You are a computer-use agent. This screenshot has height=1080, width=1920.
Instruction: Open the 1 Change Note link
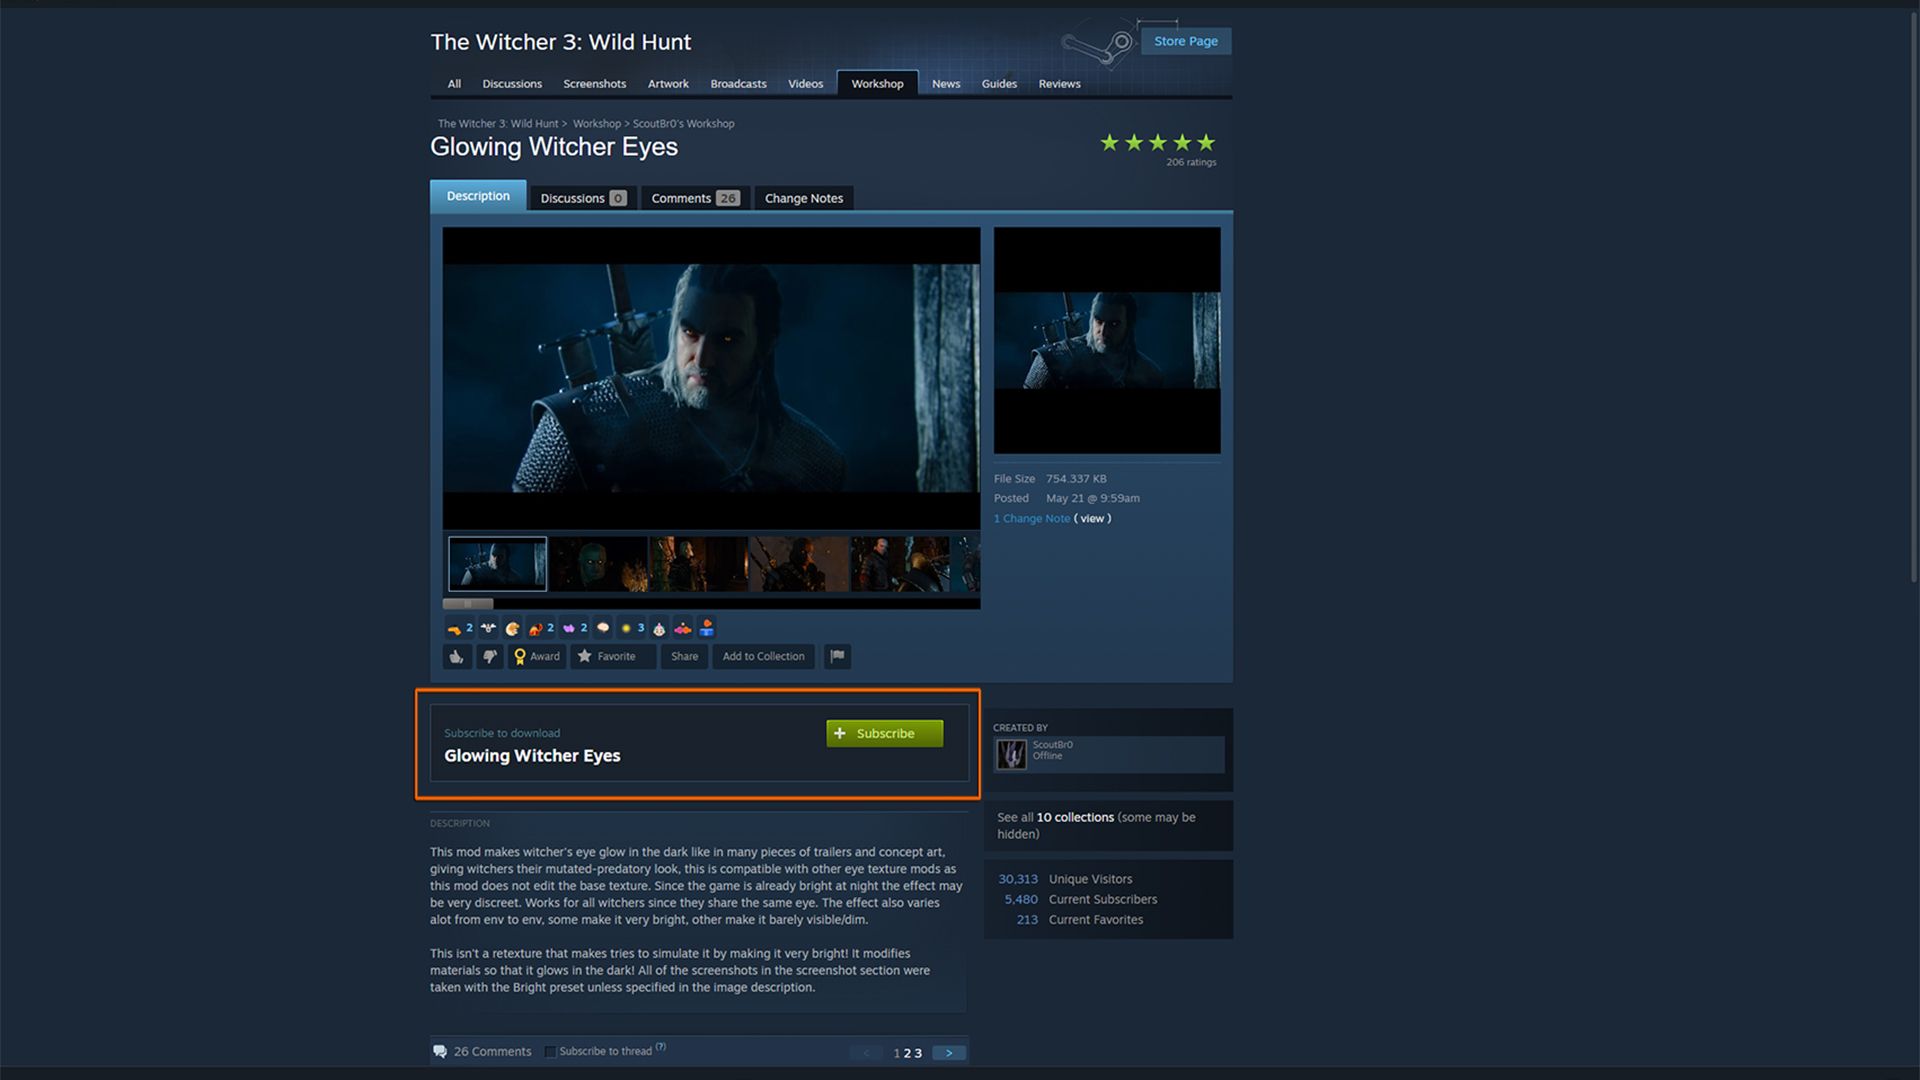1032,519
